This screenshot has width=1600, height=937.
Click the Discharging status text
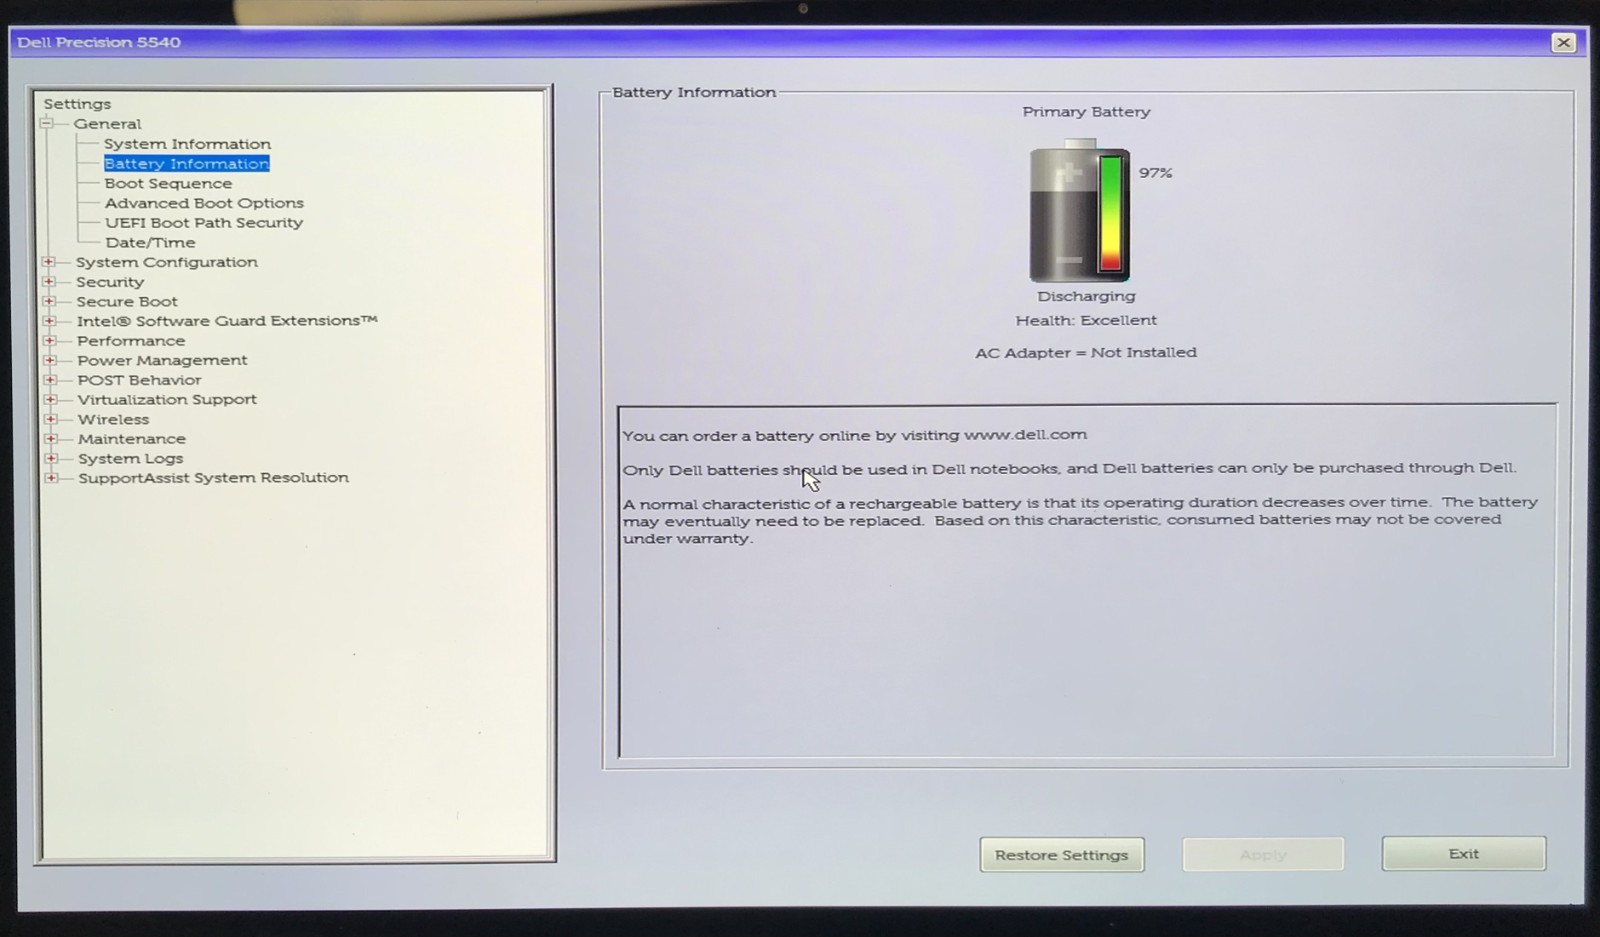tap(1086, 296)
